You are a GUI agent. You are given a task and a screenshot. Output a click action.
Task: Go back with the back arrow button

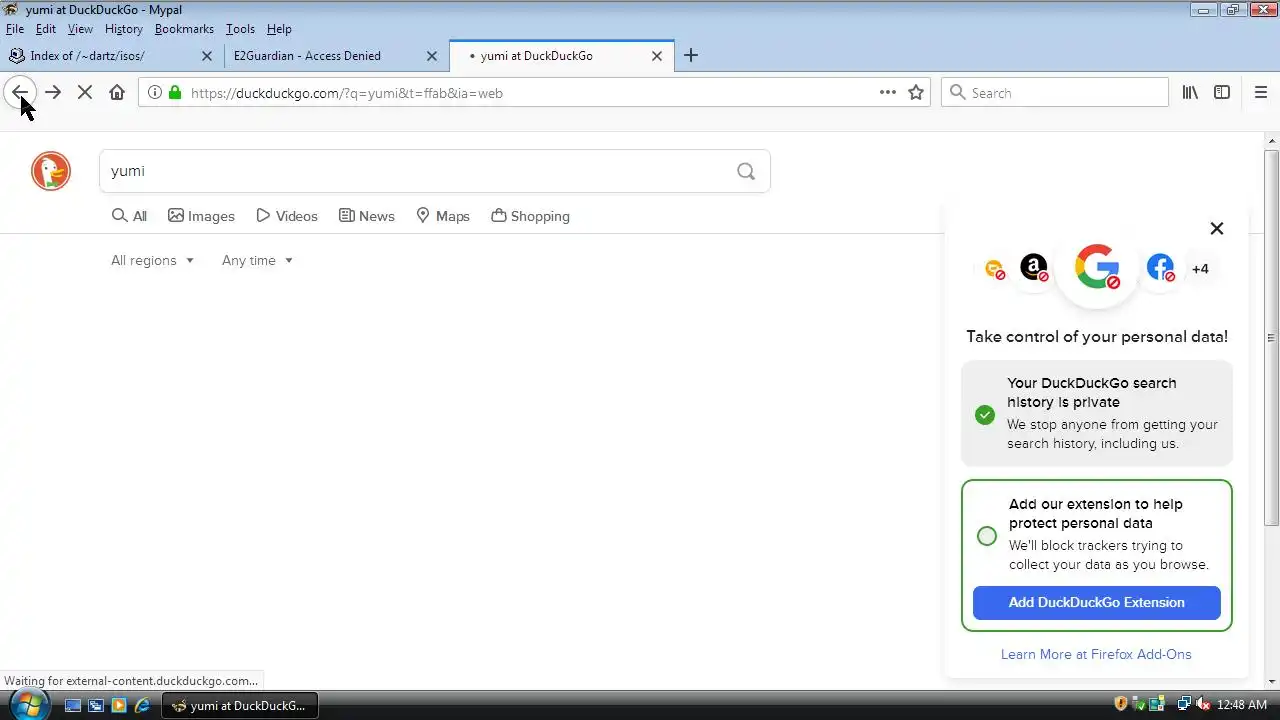click(x=20, y=92)
